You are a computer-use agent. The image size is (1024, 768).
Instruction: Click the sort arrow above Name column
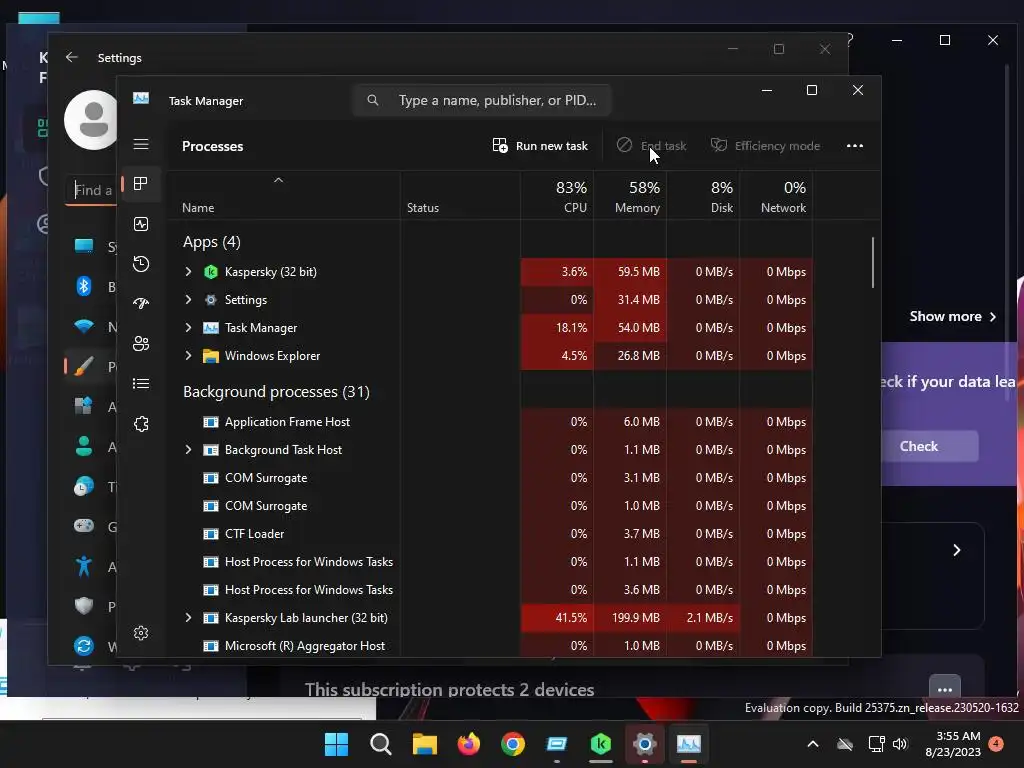click(278, 180)
